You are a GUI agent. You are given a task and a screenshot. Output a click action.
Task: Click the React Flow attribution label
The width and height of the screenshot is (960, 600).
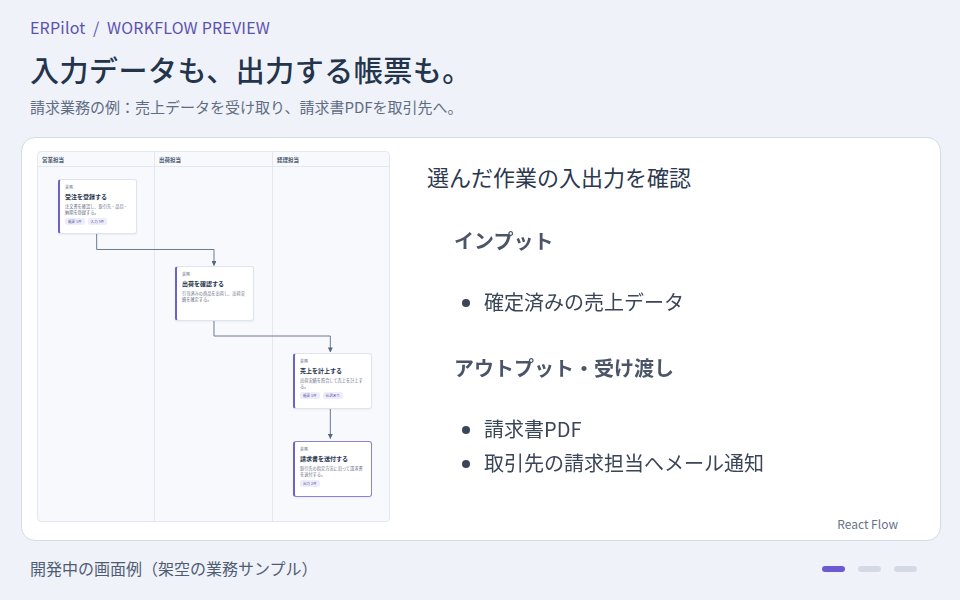pos(867,525)
